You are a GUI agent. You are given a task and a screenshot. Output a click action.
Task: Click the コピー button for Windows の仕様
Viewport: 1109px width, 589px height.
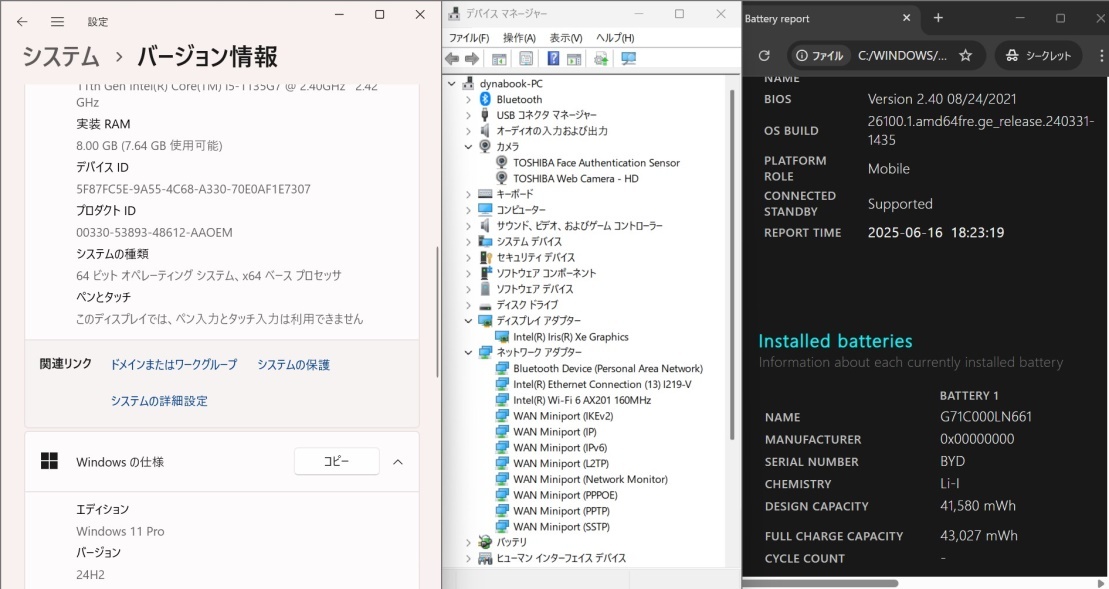click(x=336, y=461)
